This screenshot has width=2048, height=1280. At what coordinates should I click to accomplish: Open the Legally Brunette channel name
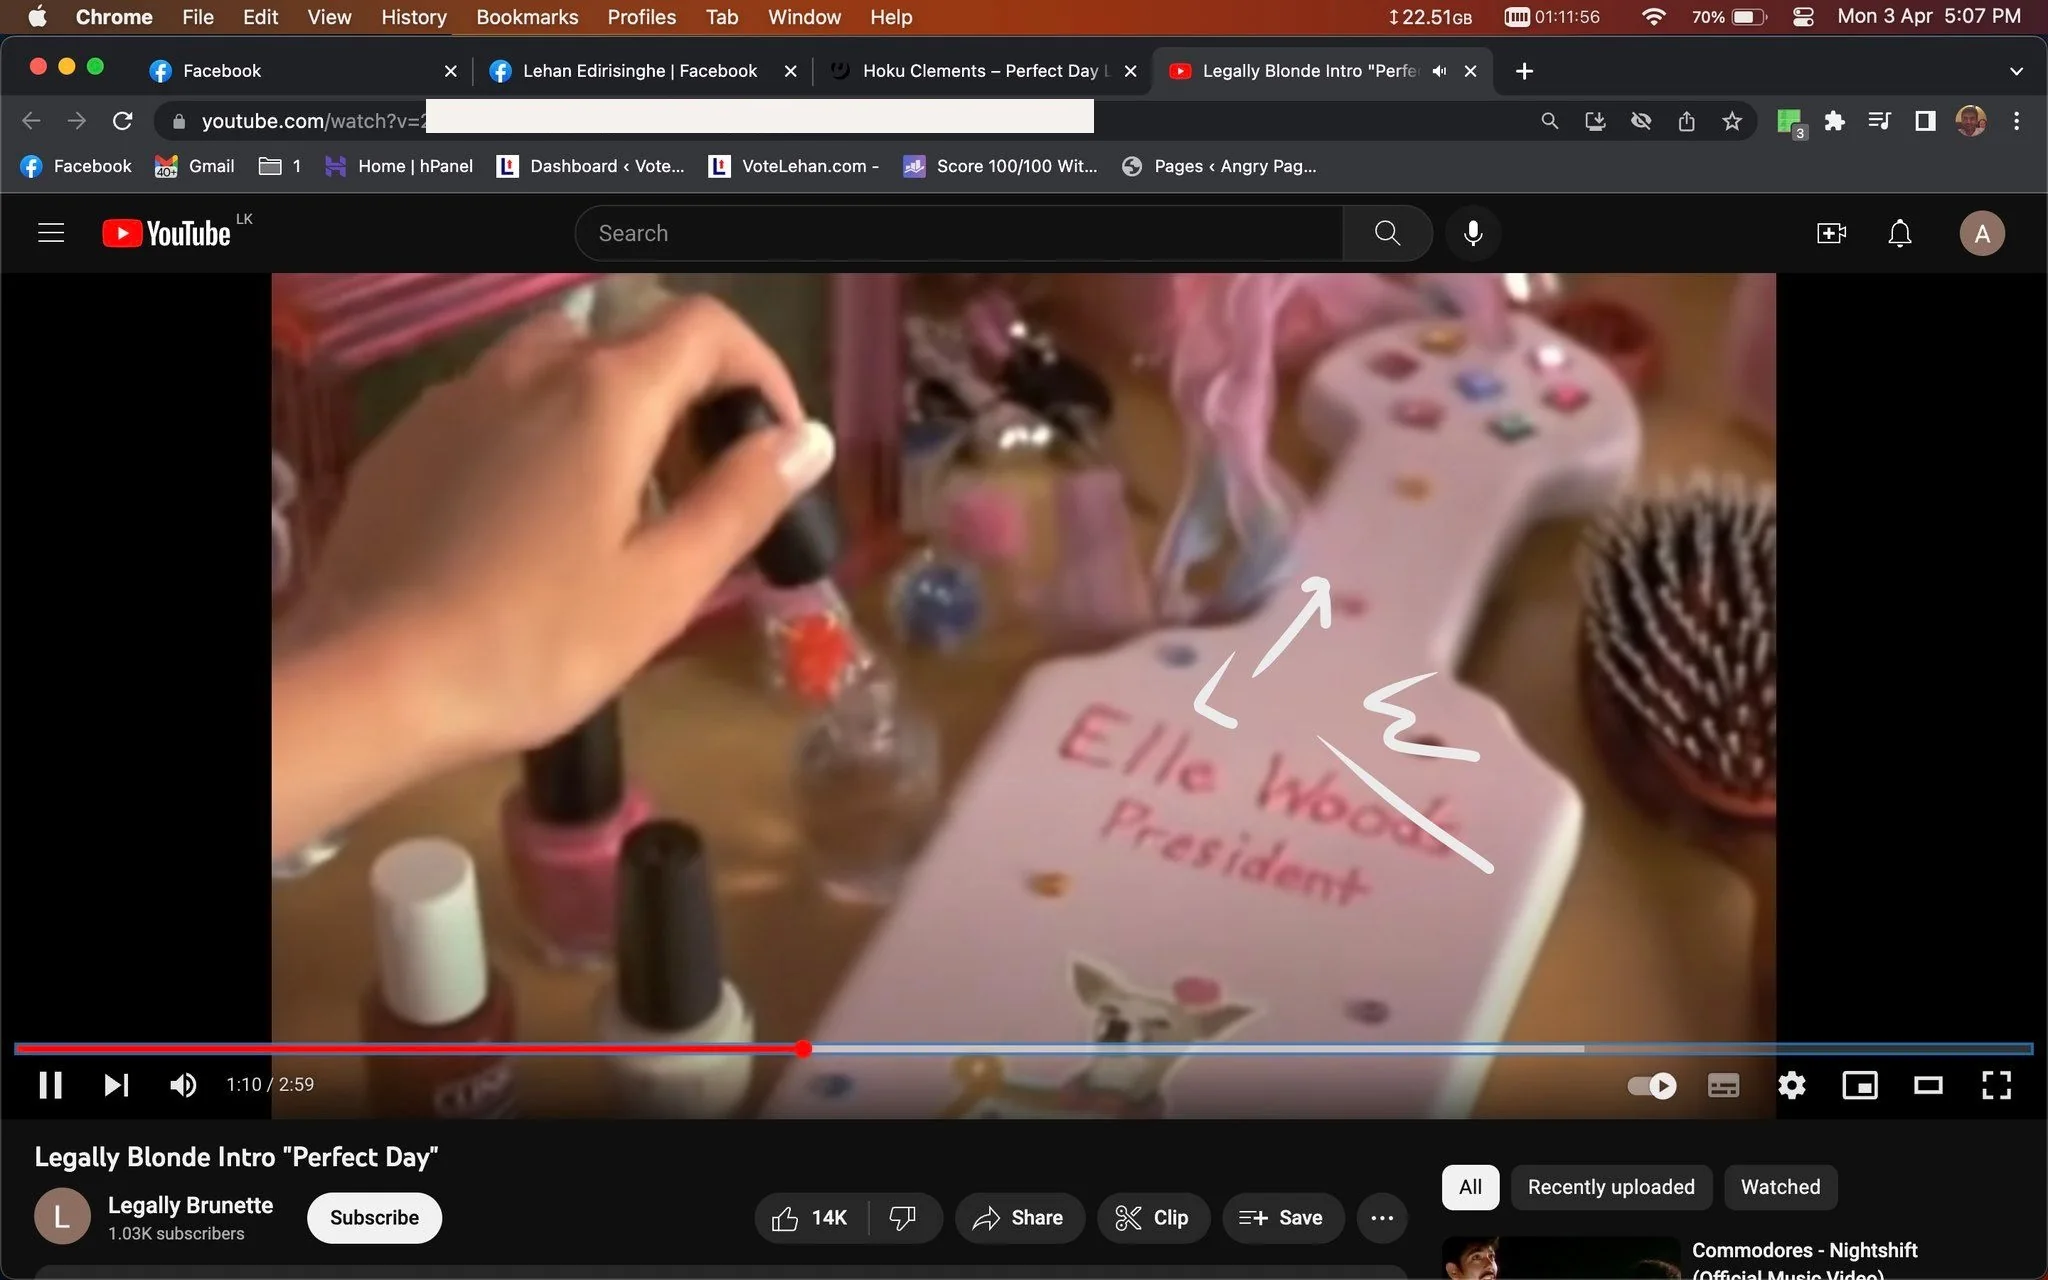pos(190,1205)
